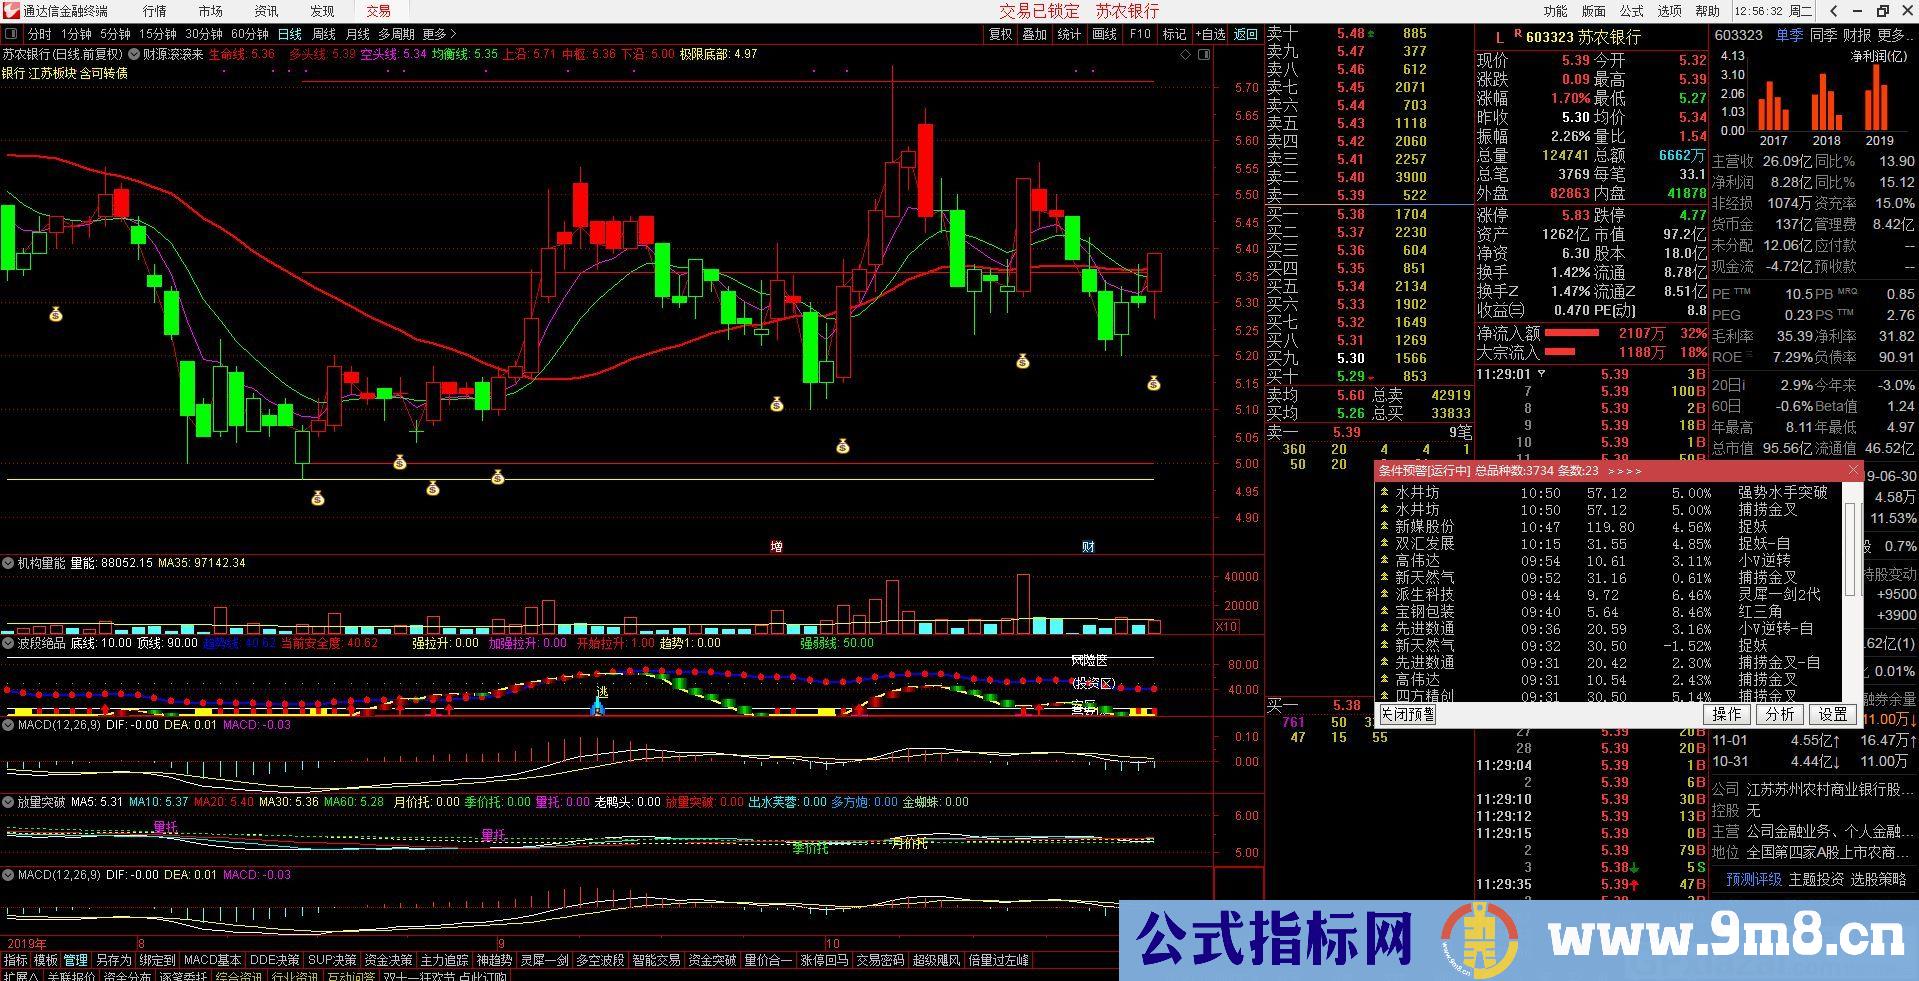Screen dimensions: 1919x981
Task: Select the 高伟达 09:54 alert row
Action: [1610, 561]
